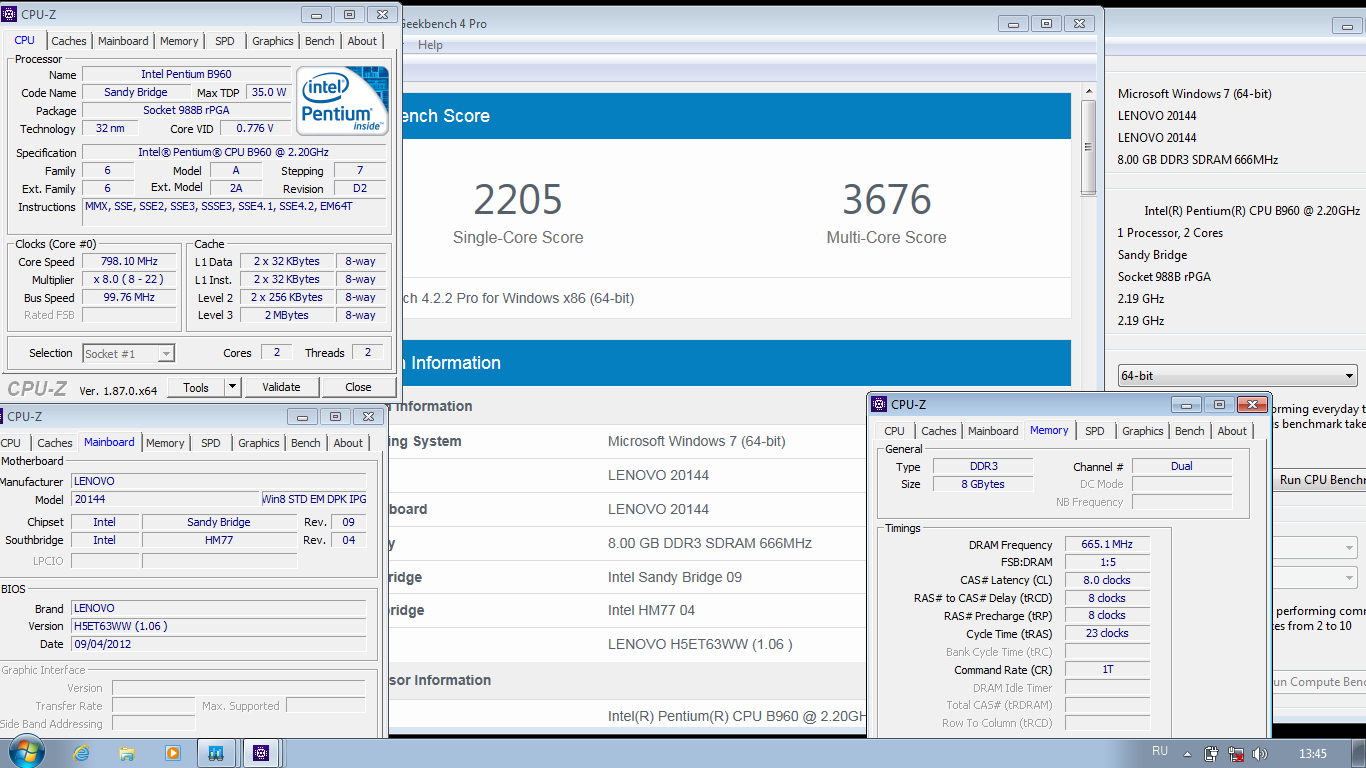Image resolution: width=1366 pixels, height=768 pixels.
Task: Select SPD tab in the Memory window
Action: pyautogui.click(x=1095, y=431)
